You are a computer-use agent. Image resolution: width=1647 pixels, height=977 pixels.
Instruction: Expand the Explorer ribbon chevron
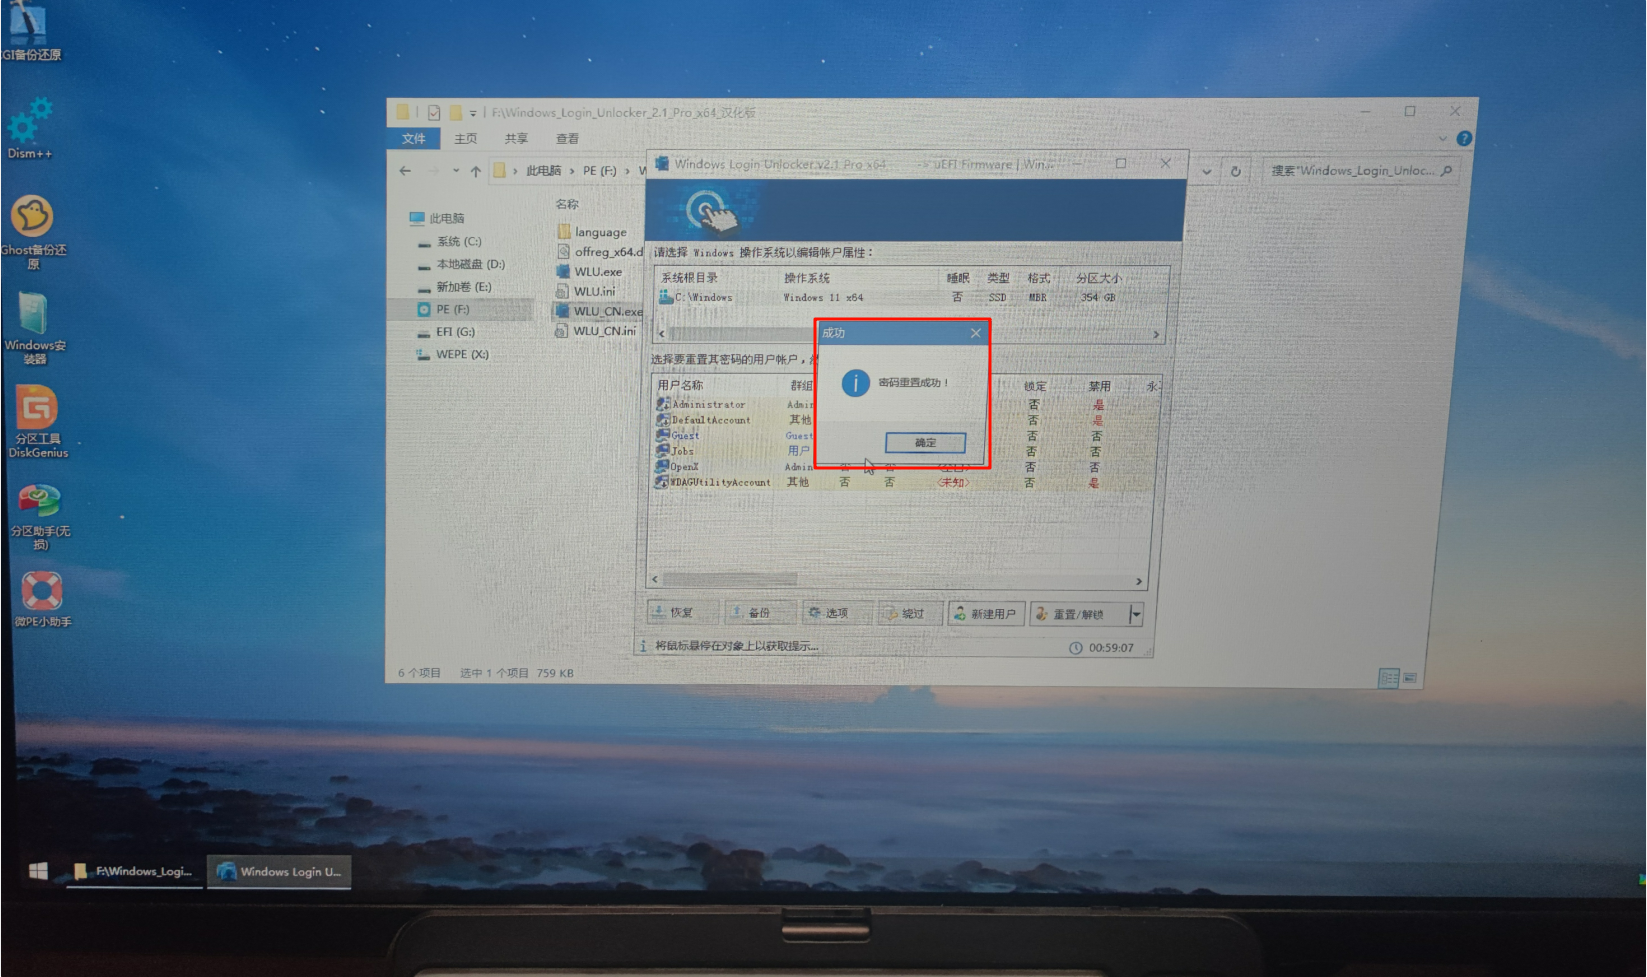(1443, 139)
